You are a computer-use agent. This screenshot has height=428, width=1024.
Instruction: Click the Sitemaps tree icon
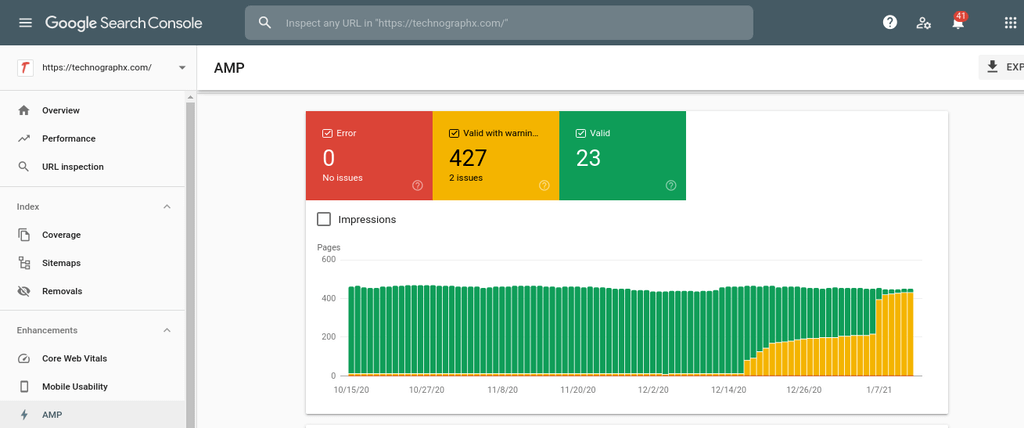[24, 263]
